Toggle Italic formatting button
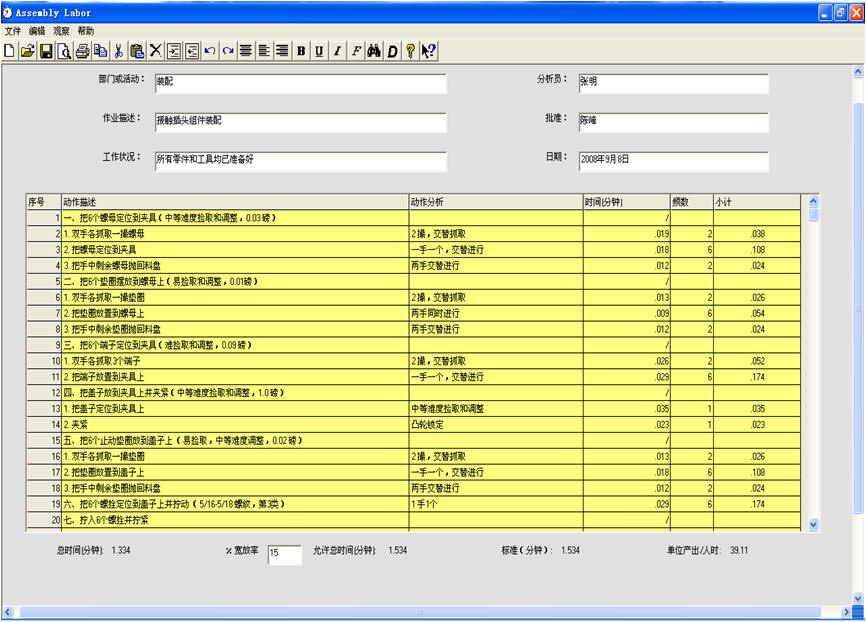The width and height of the screenshot is (866, 622). 337,51
